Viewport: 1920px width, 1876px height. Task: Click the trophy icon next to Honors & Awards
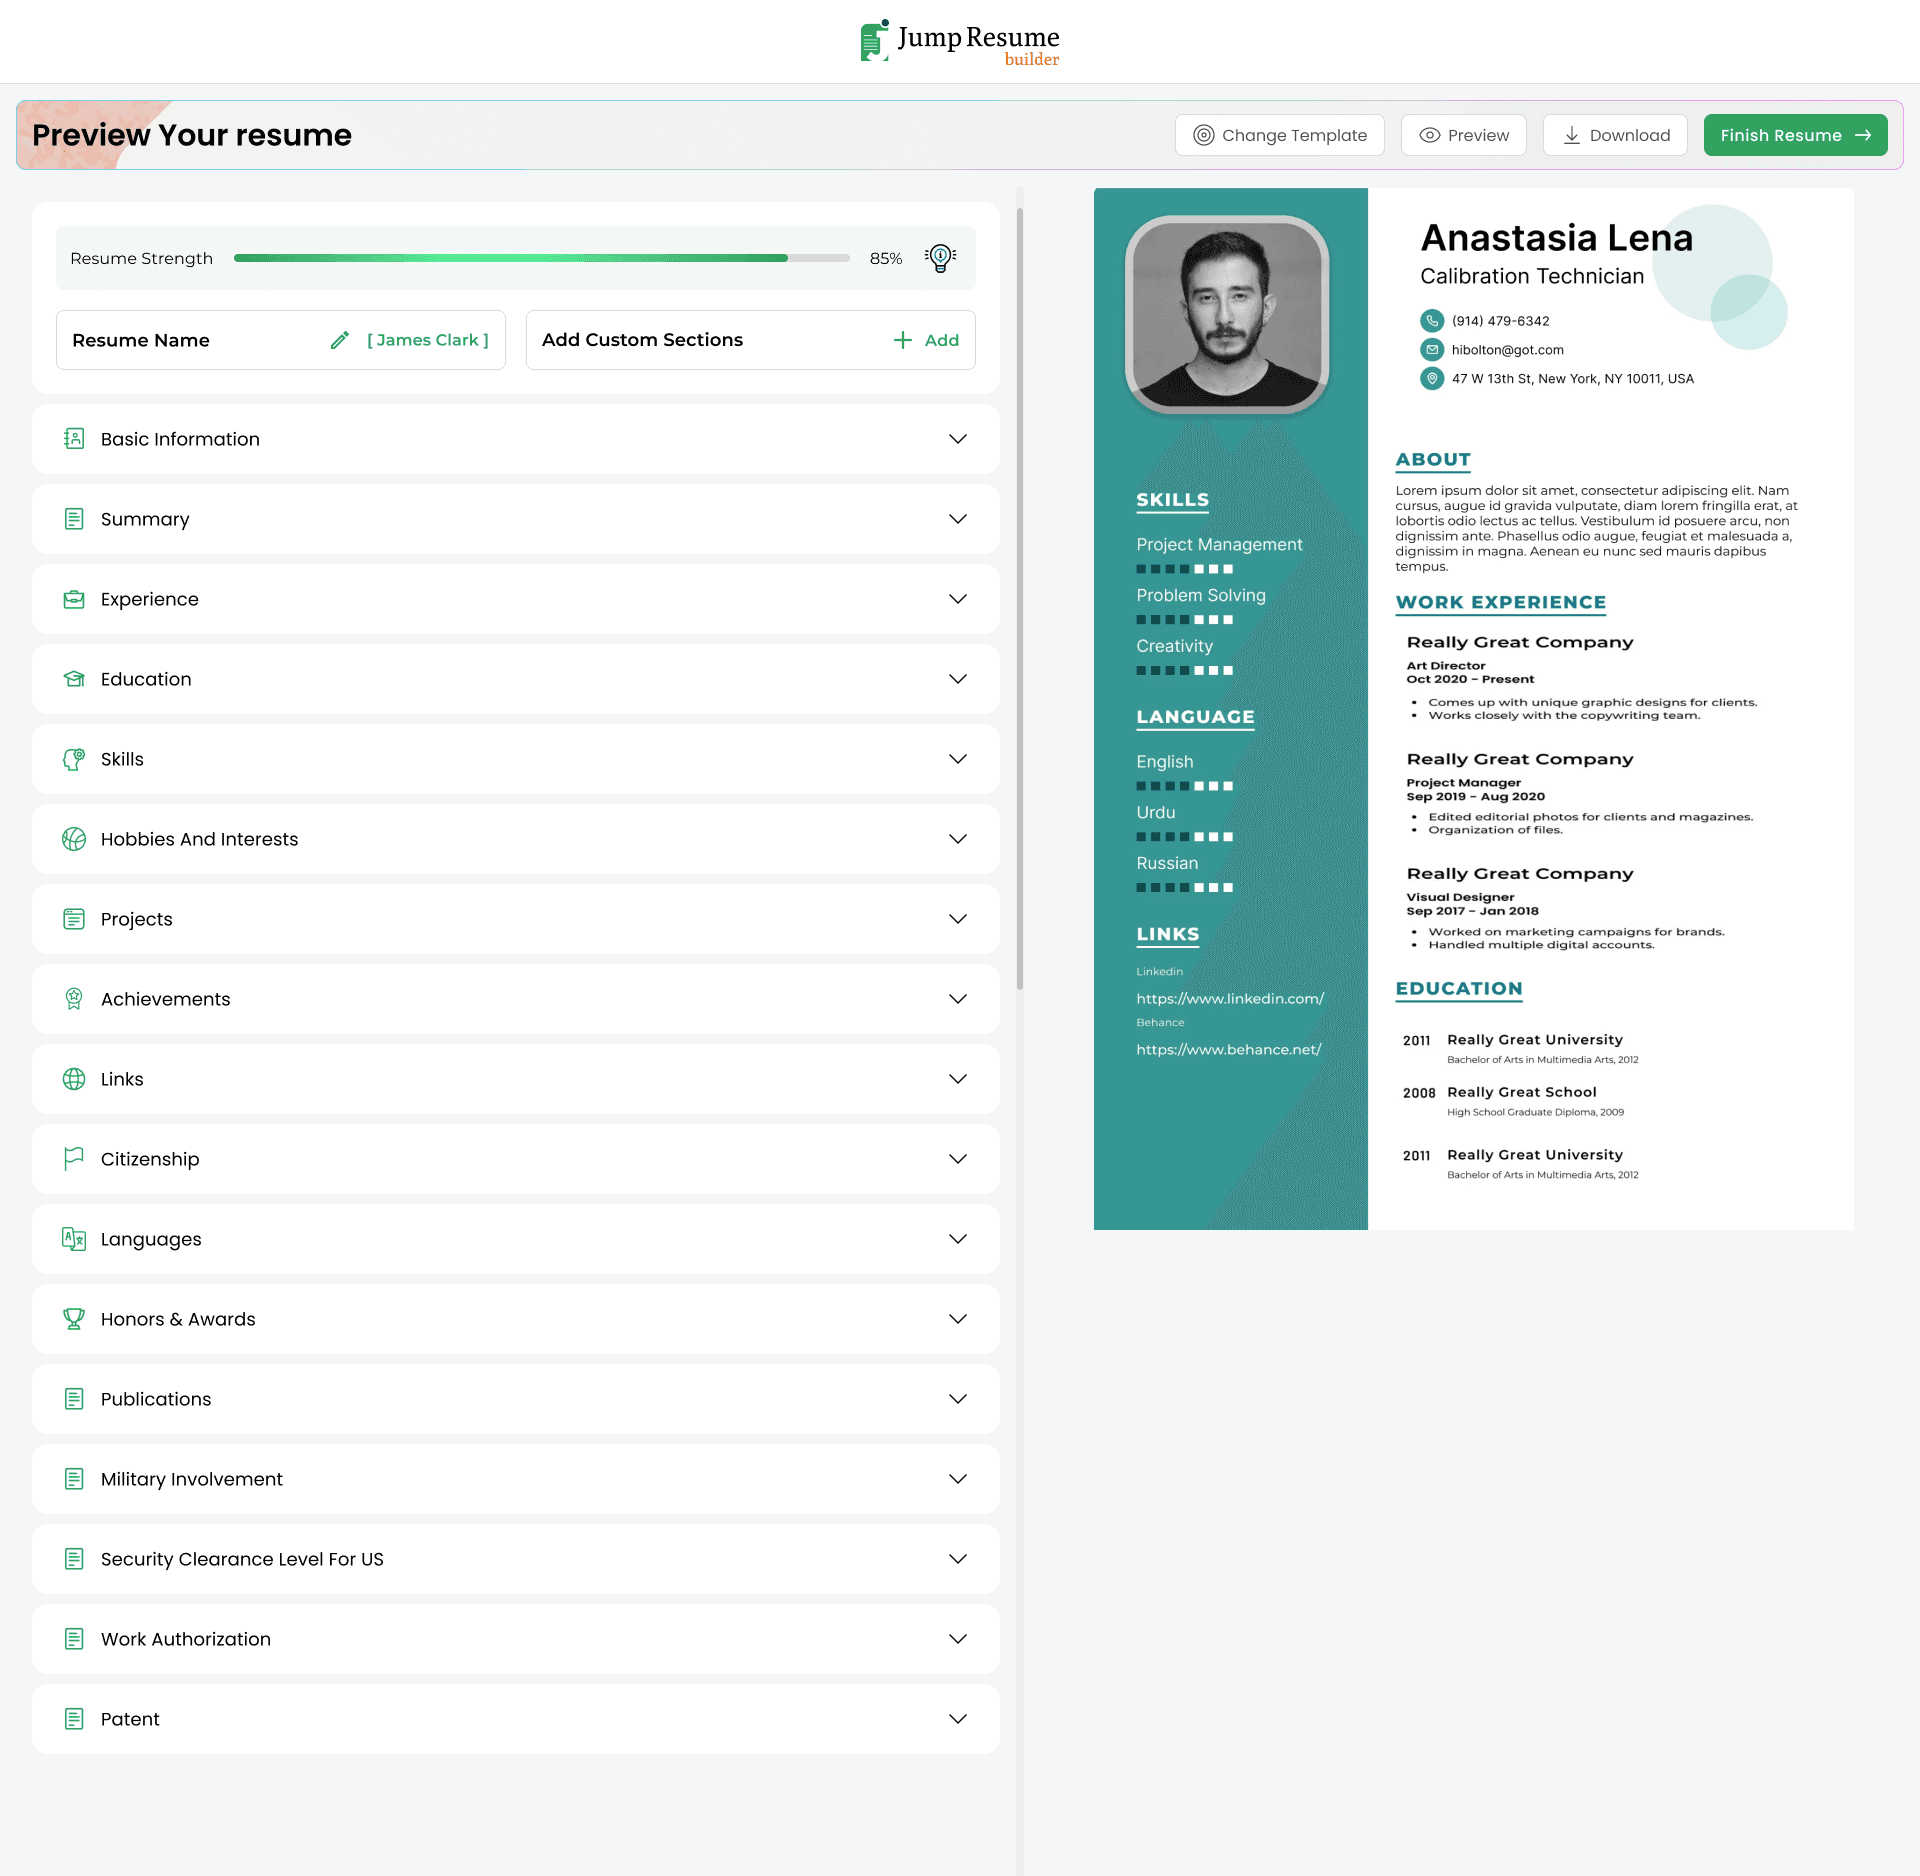click(74, 1318)
